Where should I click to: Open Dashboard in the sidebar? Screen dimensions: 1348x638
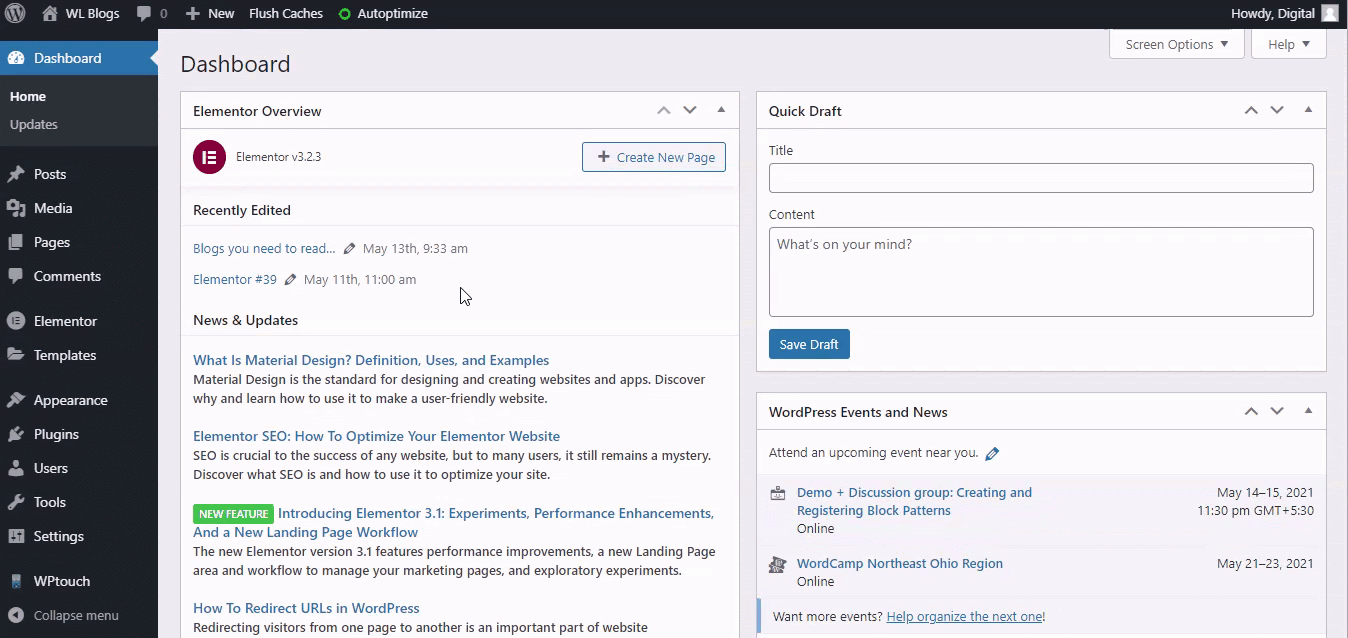click(79, 58)
